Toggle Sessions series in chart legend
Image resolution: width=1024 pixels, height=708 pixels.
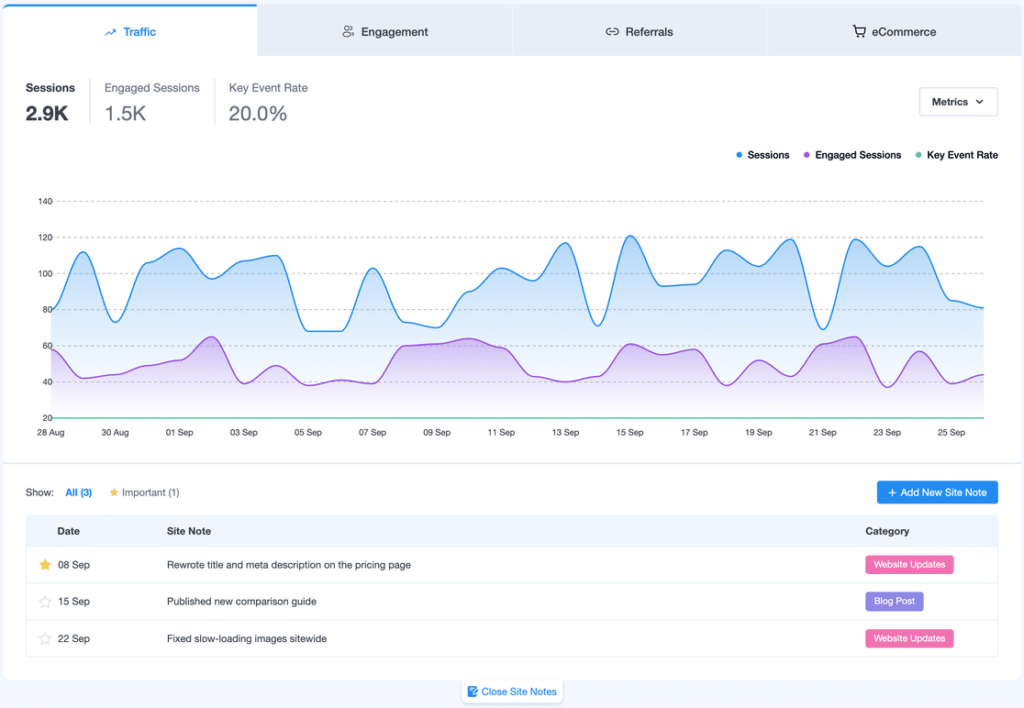tap(763, 155)
